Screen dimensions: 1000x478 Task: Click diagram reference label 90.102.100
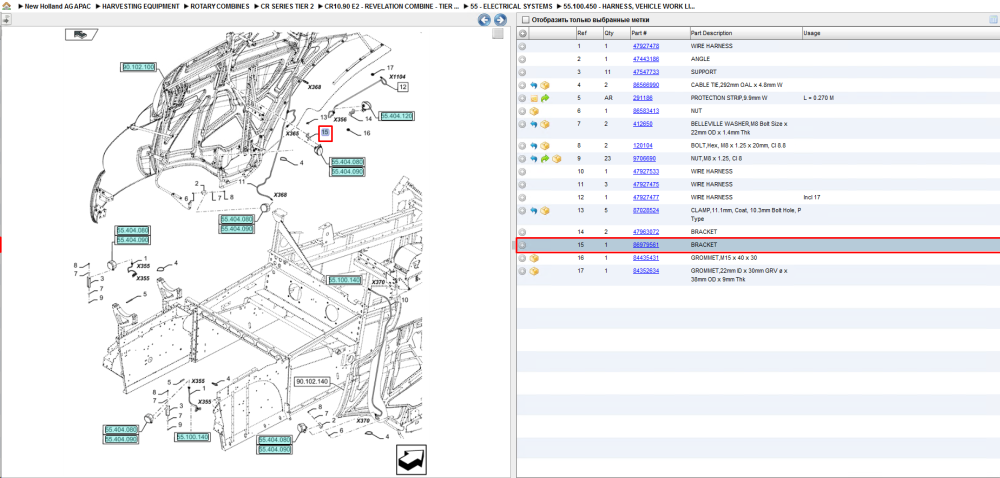click(x=138, y=67)
